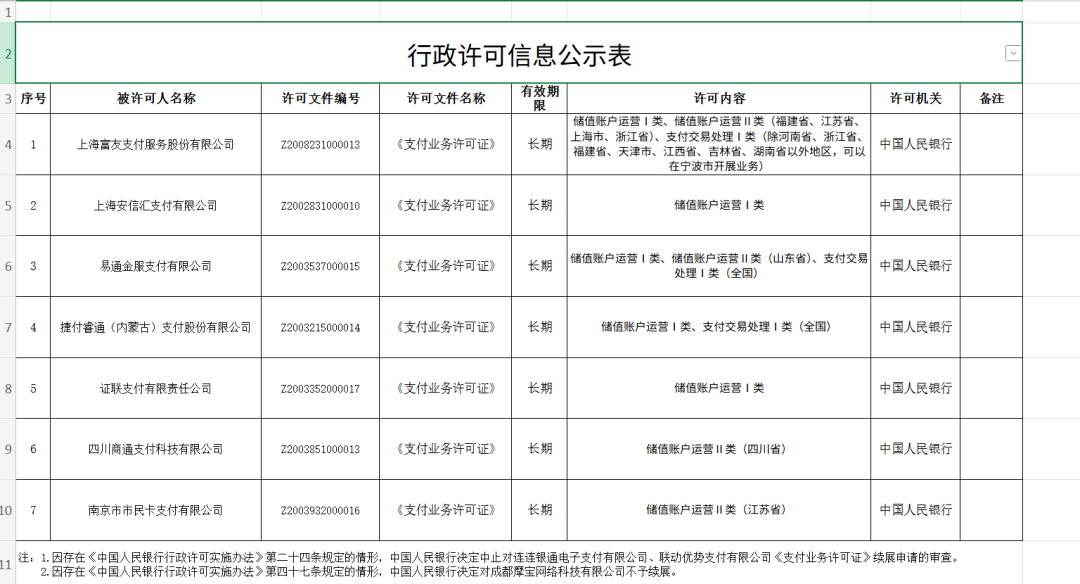Click the 许可文件编号 header cell
This screenshot has width=1080, height=584.
[320, 98]
